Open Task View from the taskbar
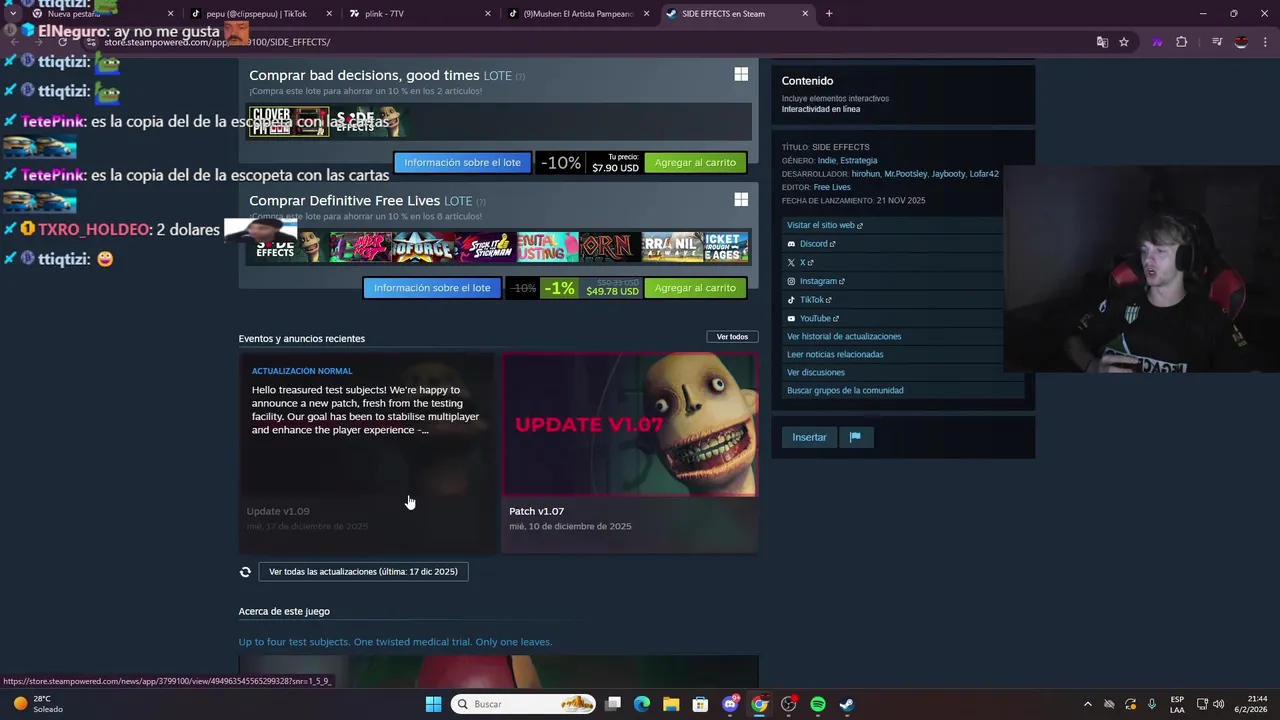This screenshot has height=720, width=1280. point(613,704)
